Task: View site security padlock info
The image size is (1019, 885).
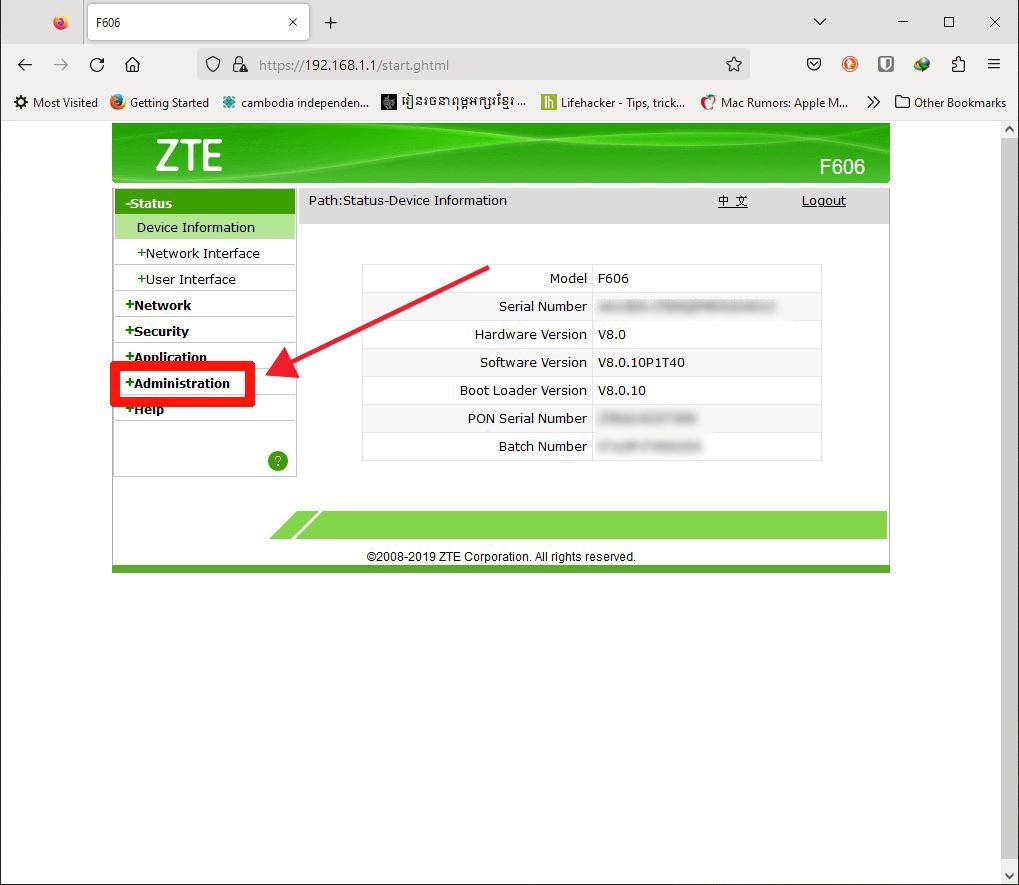Action: 240,64
